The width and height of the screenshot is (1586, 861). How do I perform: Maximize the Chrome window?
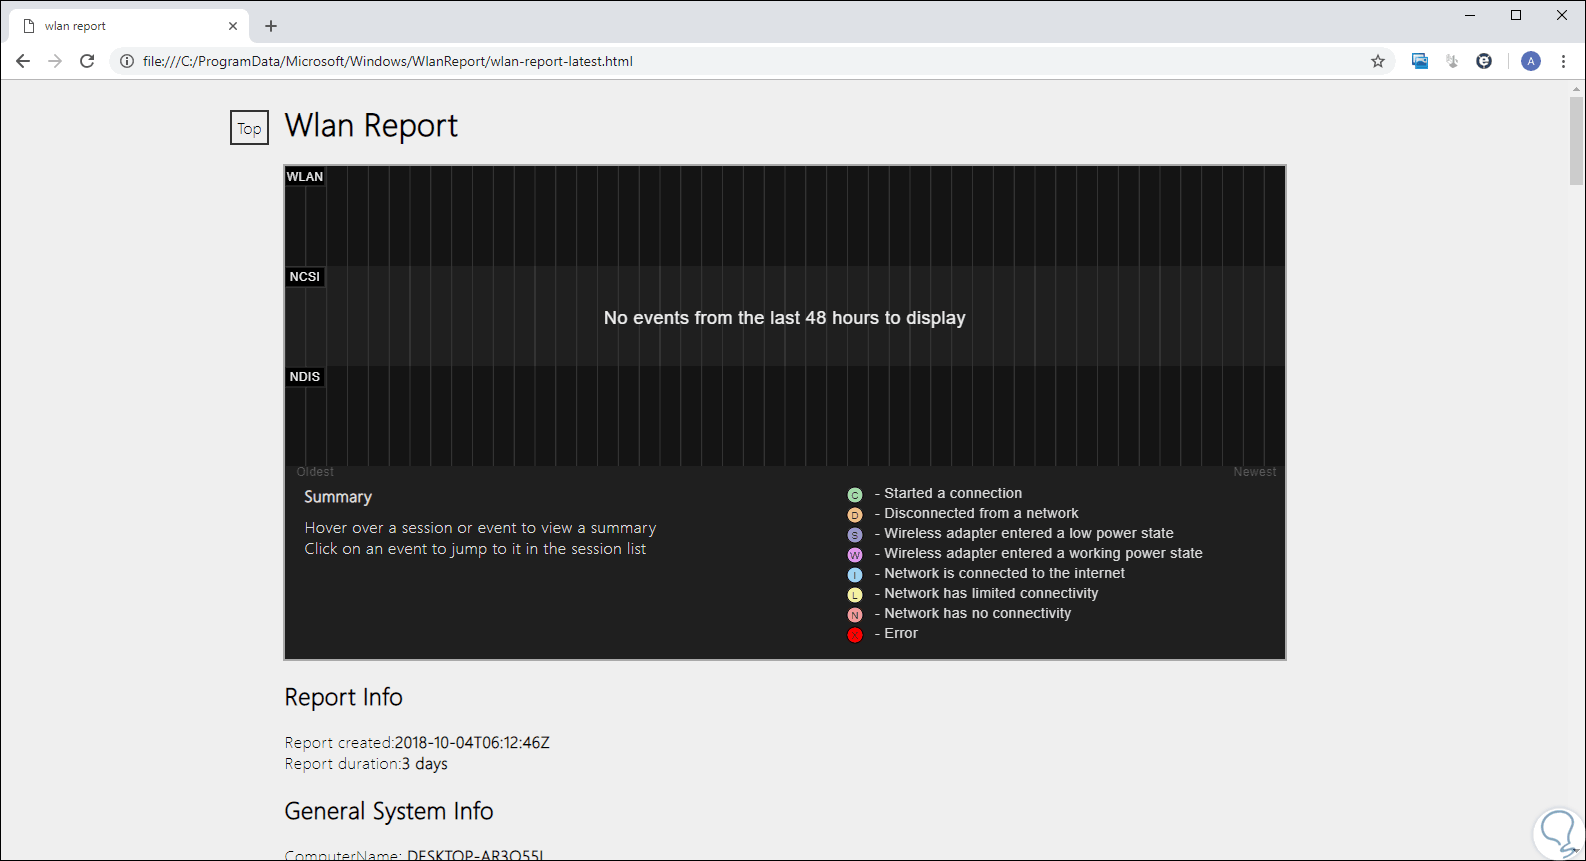[1516, 15]
